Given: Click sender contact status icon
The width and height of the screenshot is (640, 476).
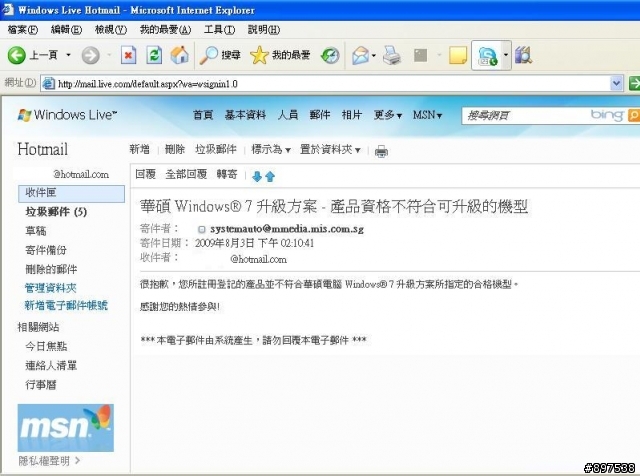Looking at the screenshot, I should click(202, 229).
